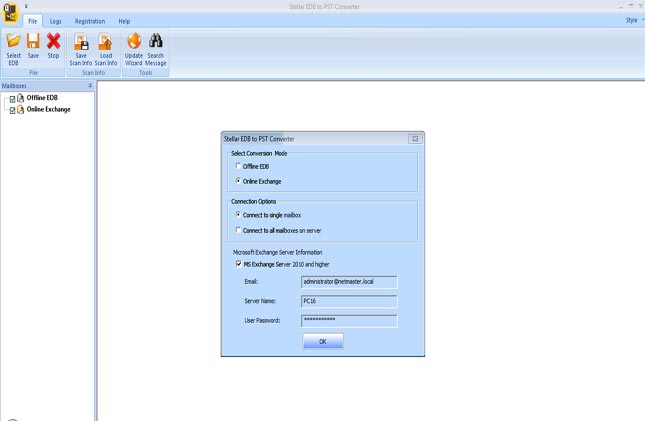The height and width of the screenshot is (421, 645).
Task: Select the Offline EDB conversion mode
Action: (238, 166)
